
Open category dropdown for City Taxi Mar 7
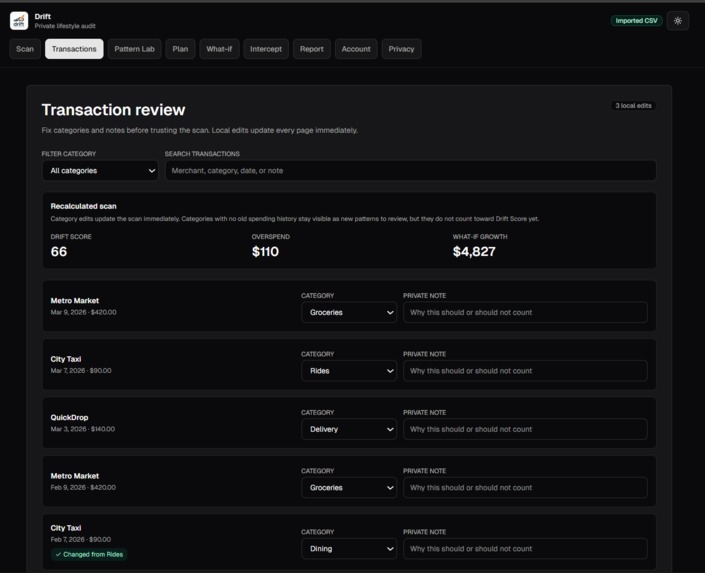tap(349, 371)
